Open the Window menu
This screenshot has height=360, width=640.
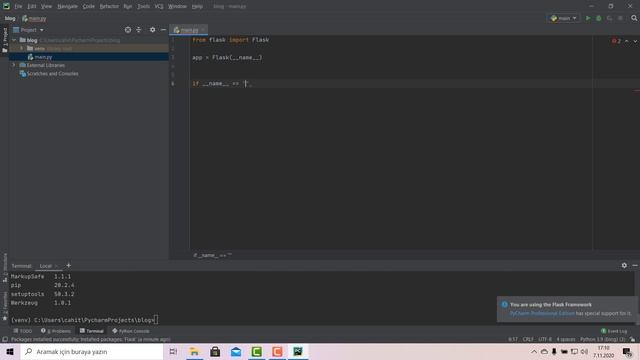pyautogui.click(x=178, y=6)
